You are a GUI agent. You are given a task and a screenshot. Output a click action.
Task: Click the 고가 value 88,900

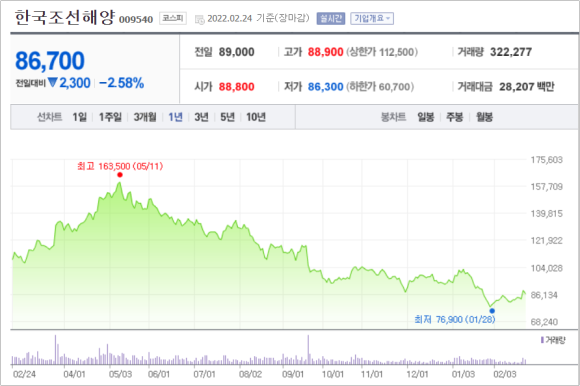[x=326, y=52]
